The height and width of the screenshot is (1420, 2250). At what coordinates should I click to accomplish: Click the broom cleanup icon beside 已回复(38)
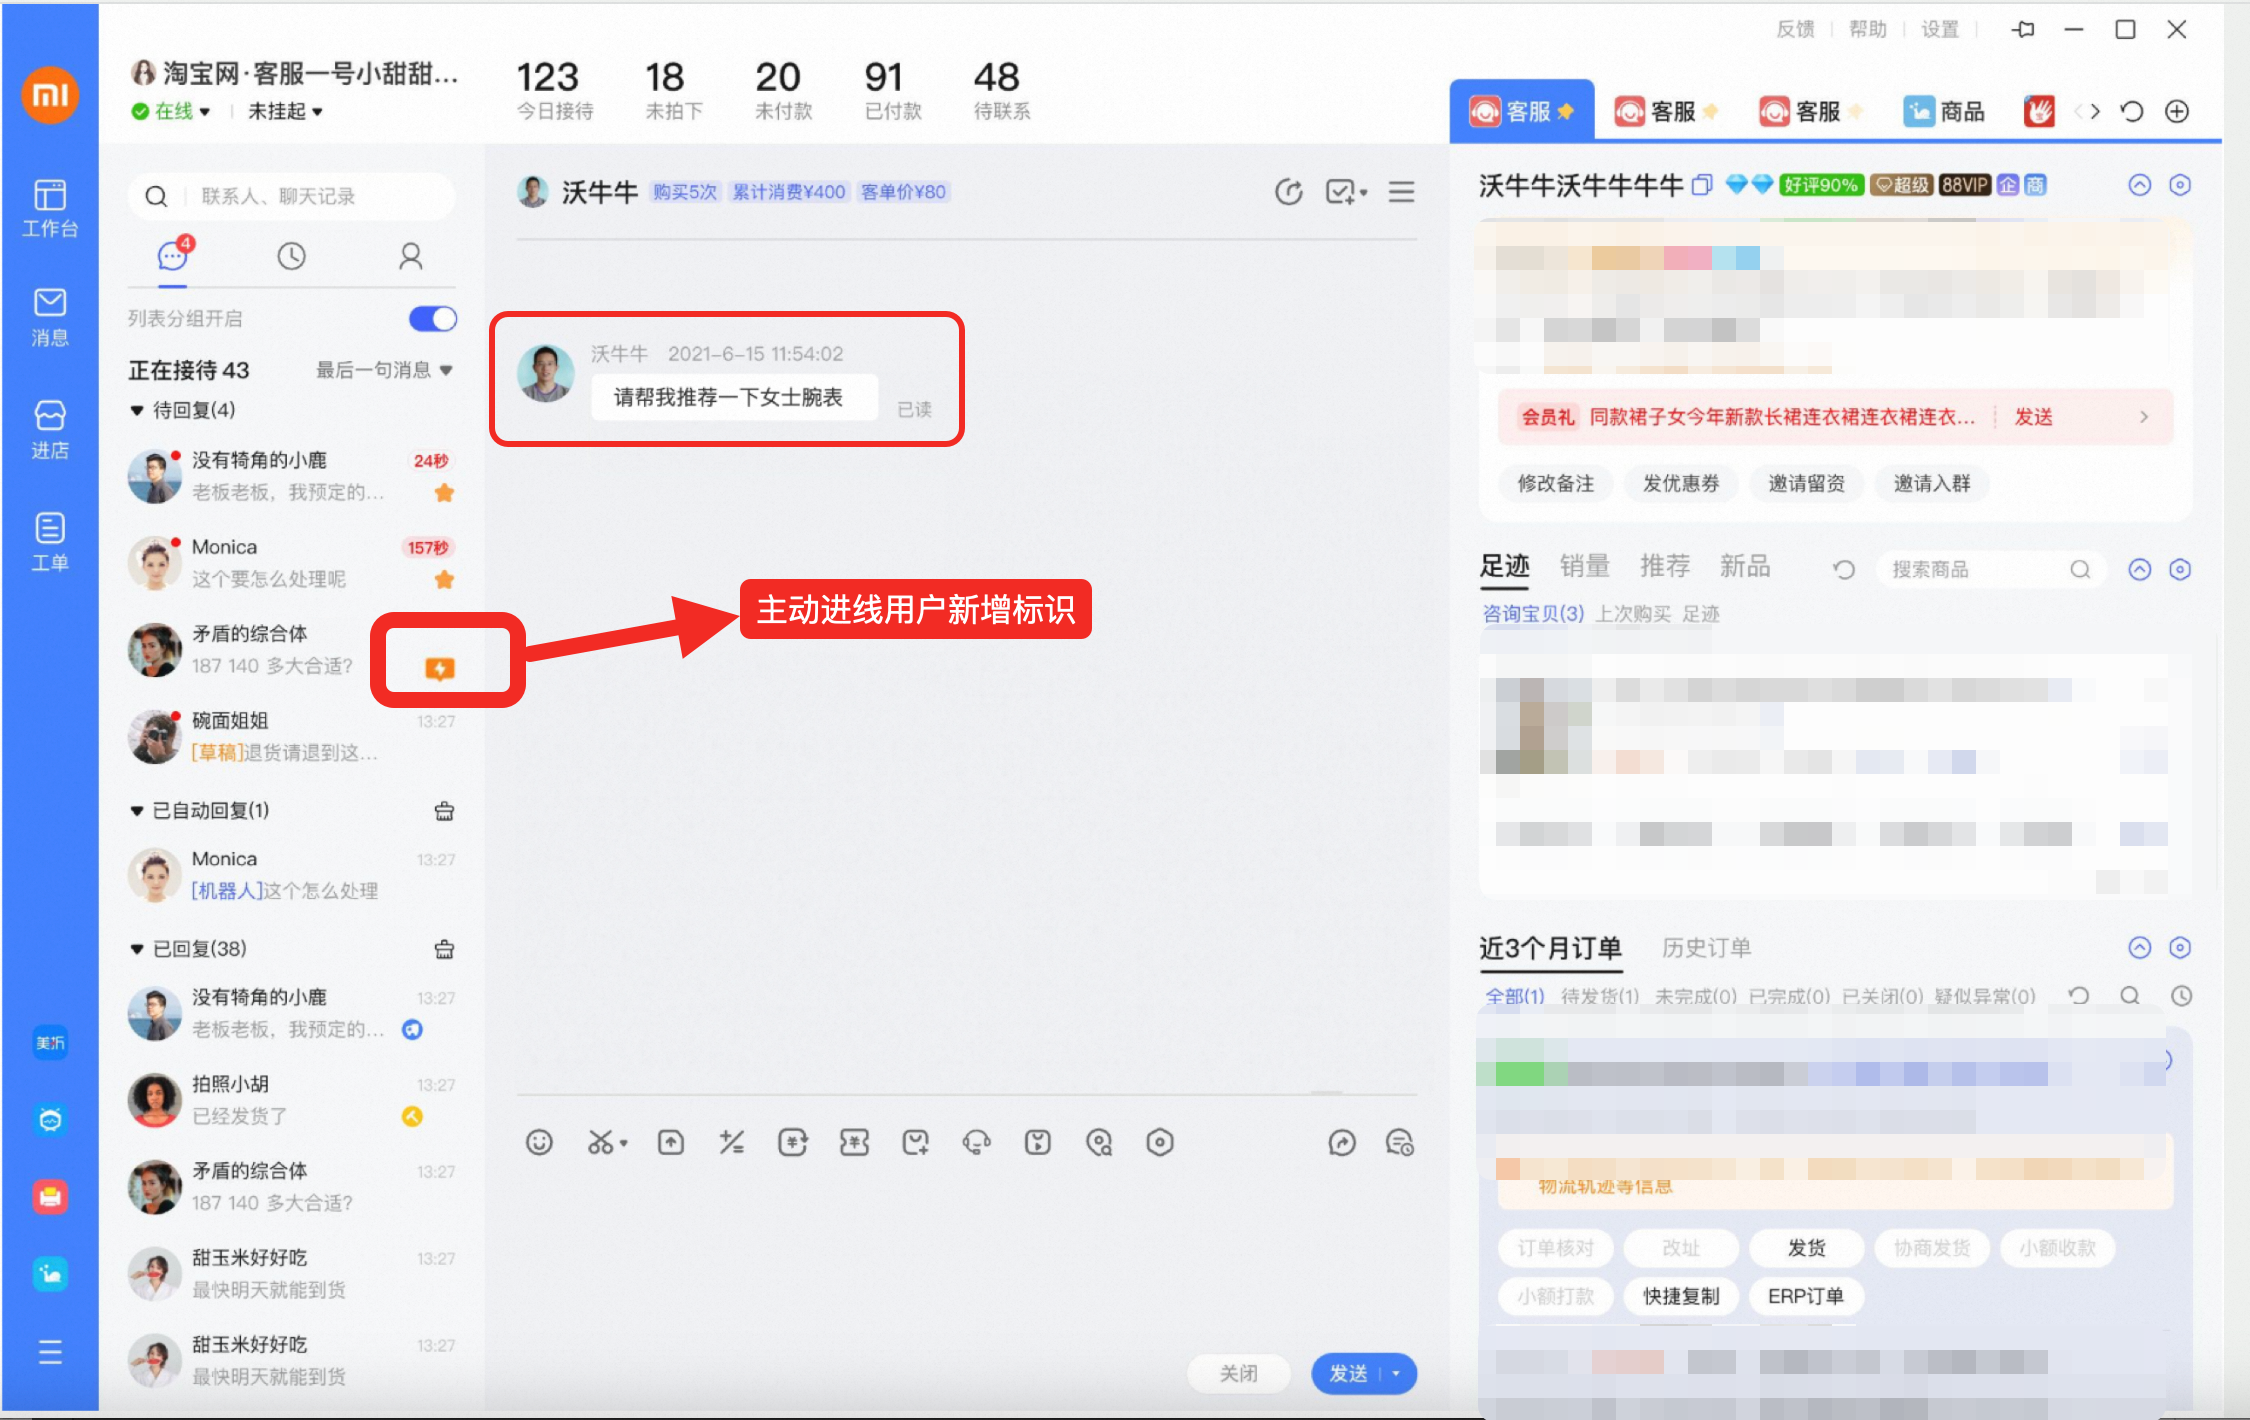pyautogui.click(x=445, y=949)
